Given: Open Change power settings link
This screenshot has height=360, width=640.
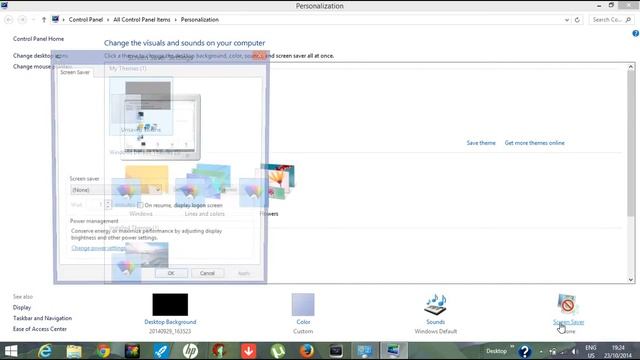Looking at the screenshot, I should pos(98,248).
